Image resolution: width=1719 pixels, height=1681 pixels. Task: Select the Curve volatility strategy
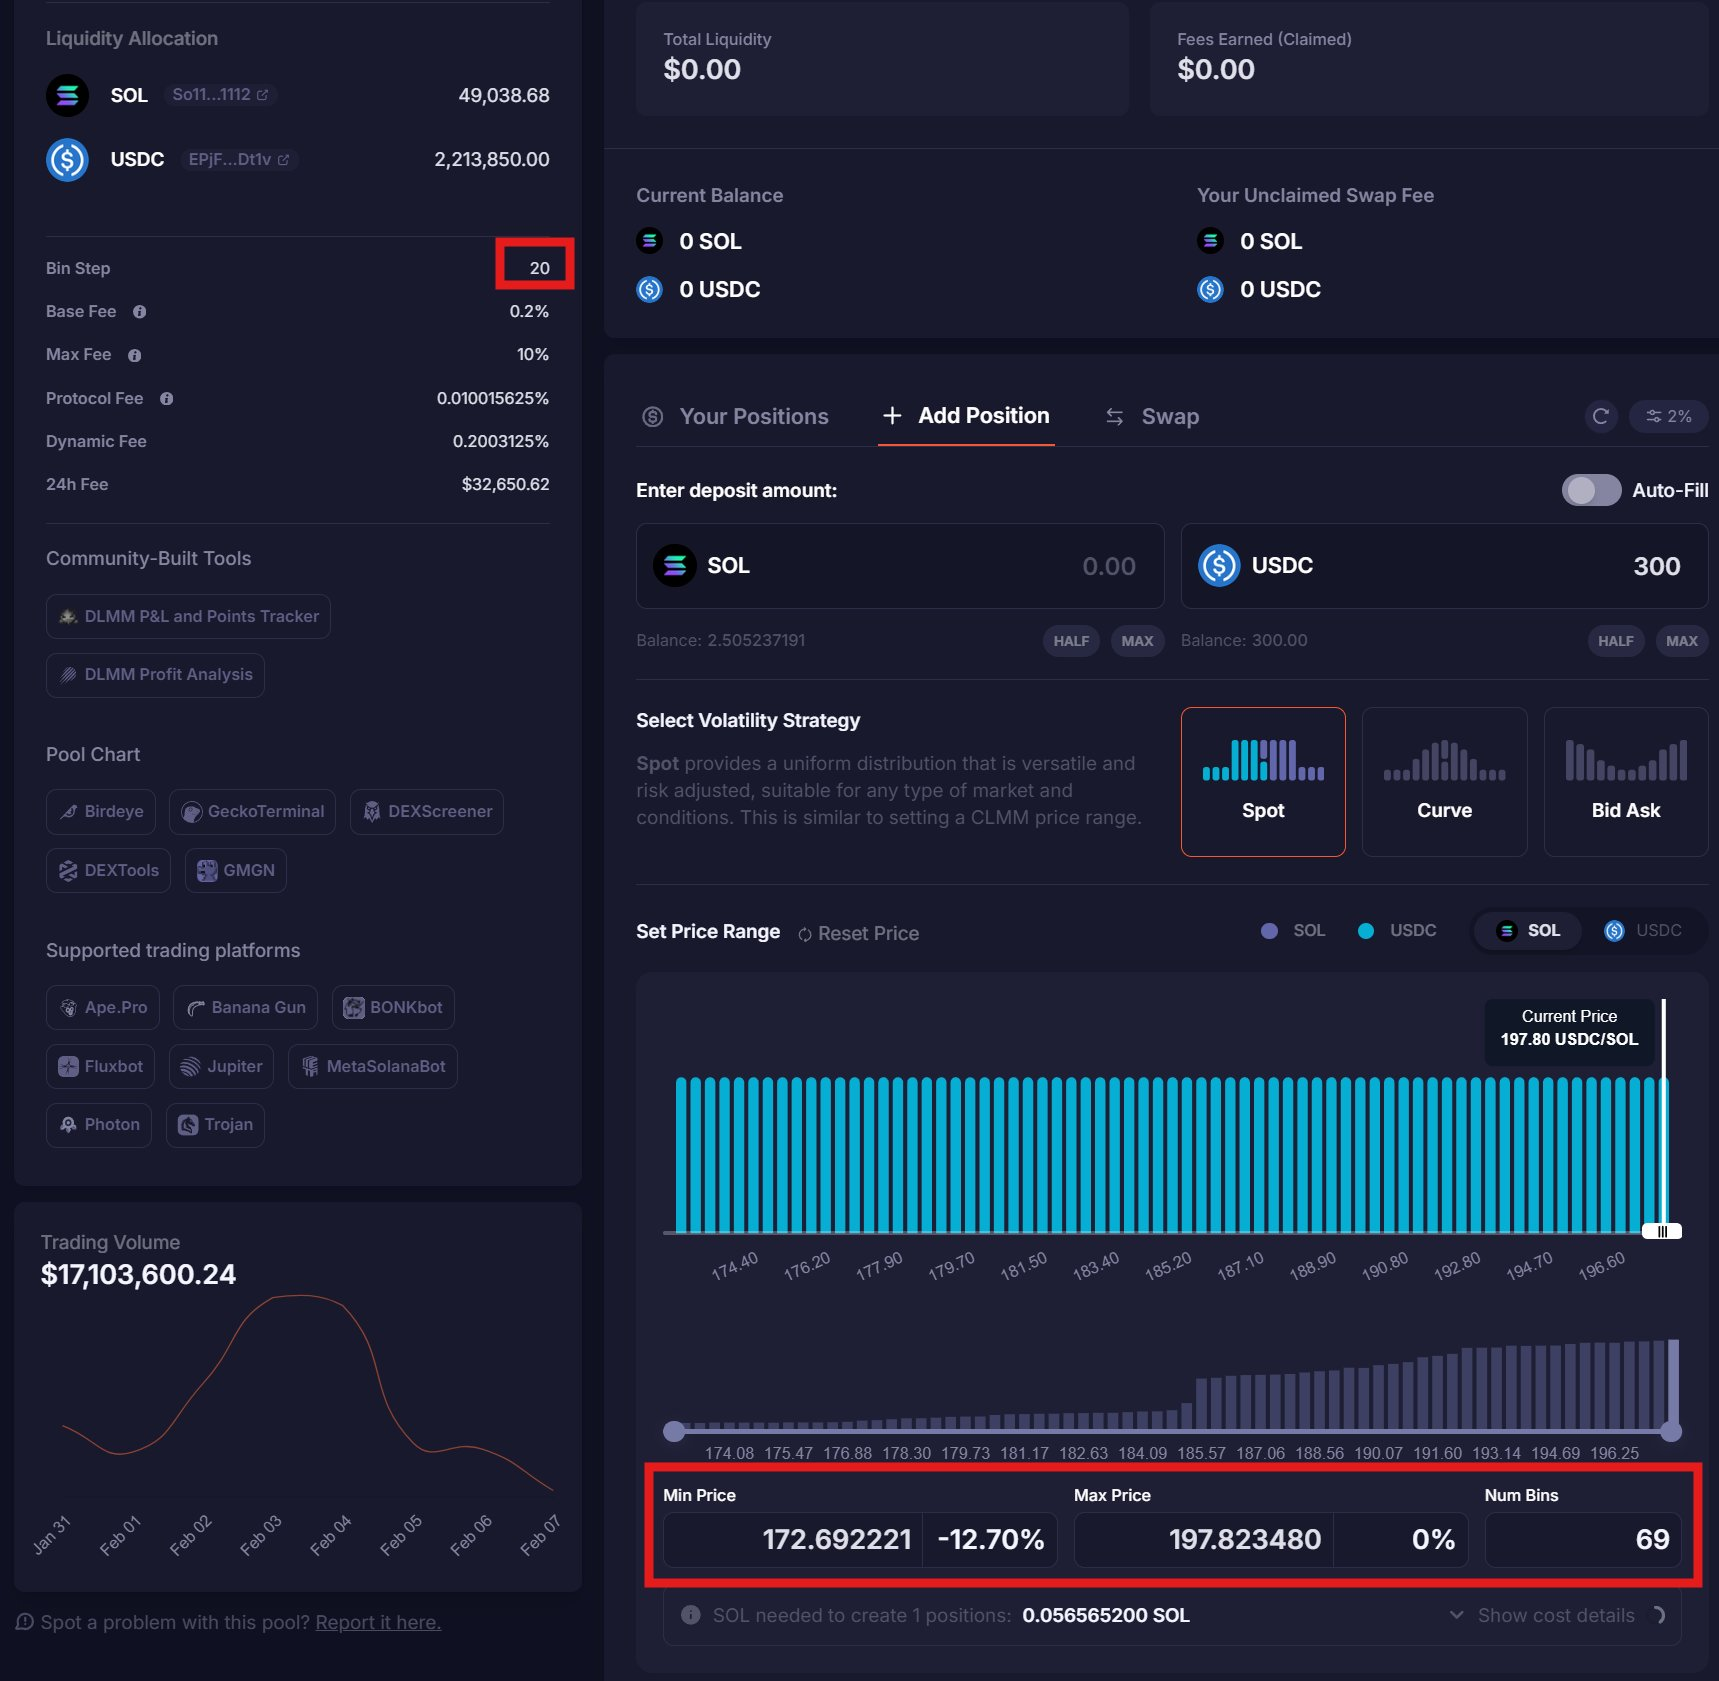(x=1443, y=782)
